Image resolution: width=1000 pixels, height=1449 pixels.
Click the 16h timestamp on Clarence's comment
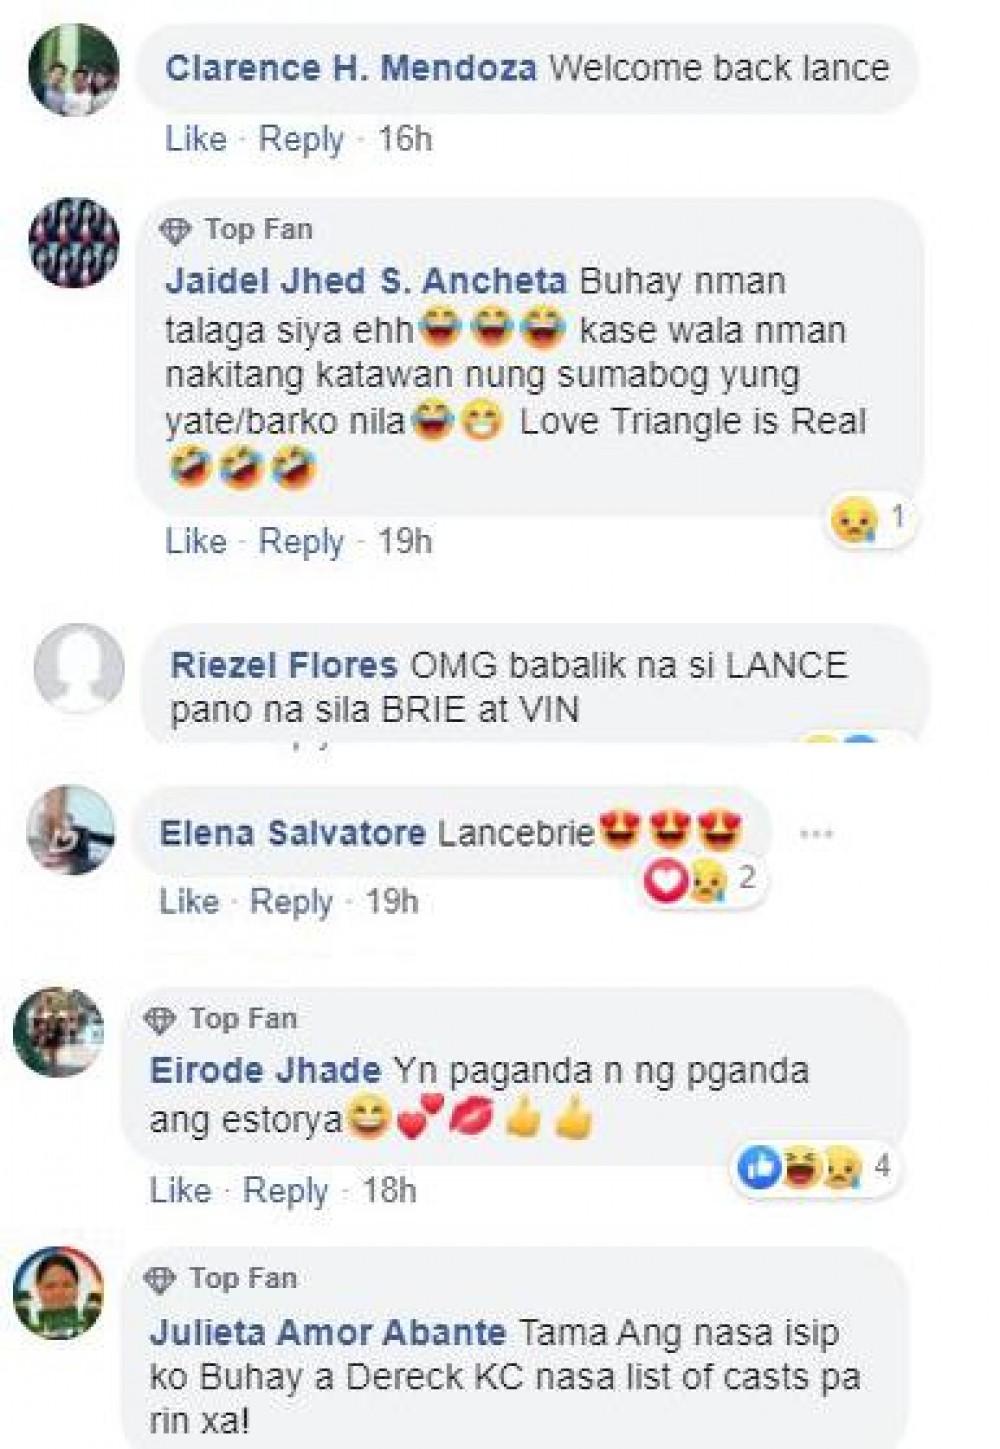coord(405,139)
